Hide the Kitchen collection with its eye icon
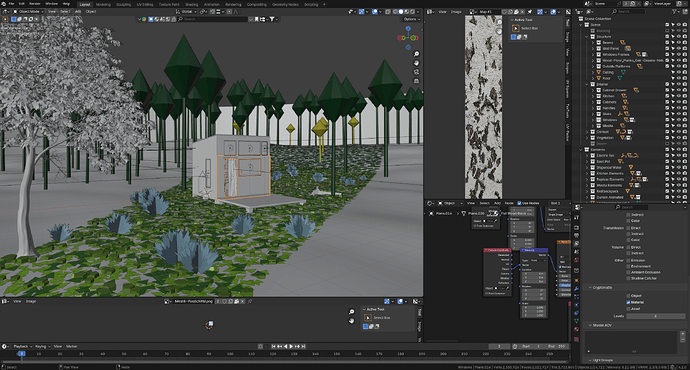This screenshot has width=690, height=370. (x=679, y=96)
